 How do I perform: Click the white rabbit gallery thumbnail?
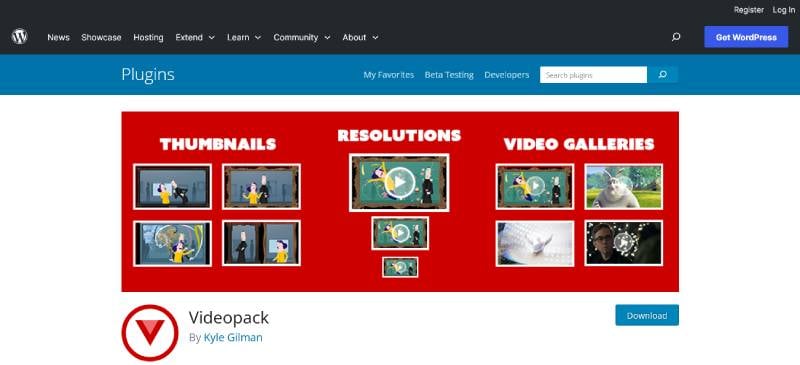tap(623, 186)
